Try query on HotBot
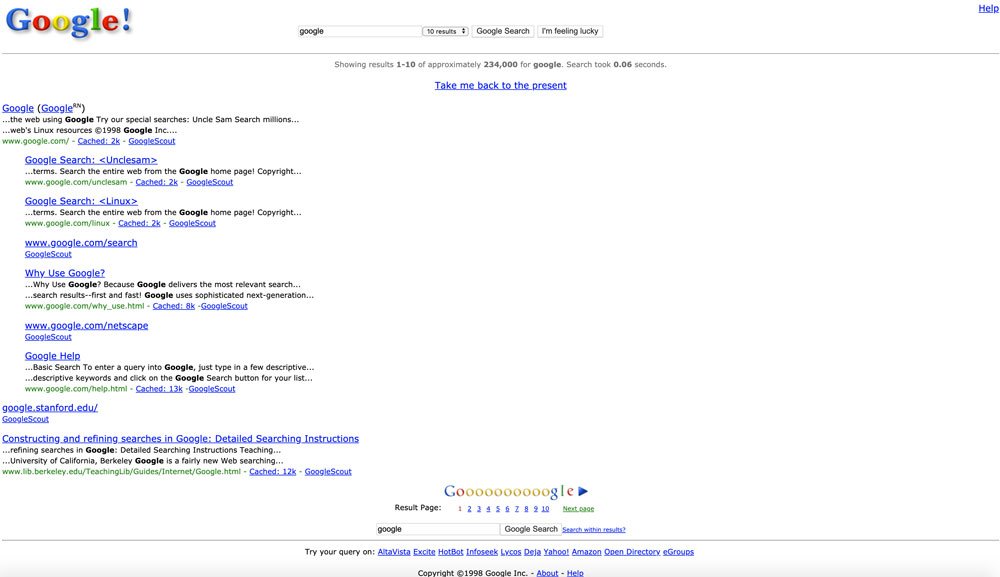The image size is (1000, 577). pyautogui.click(x=451, y=552)
